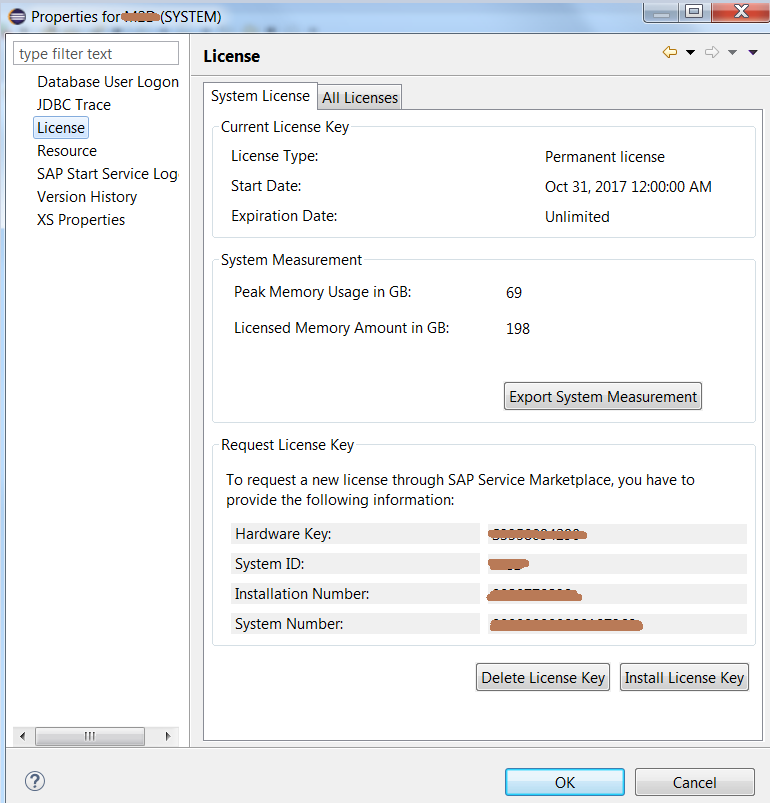This screenshot has width=770, height=803.
Task: Click the System Number value field
Action: (617, 624)
